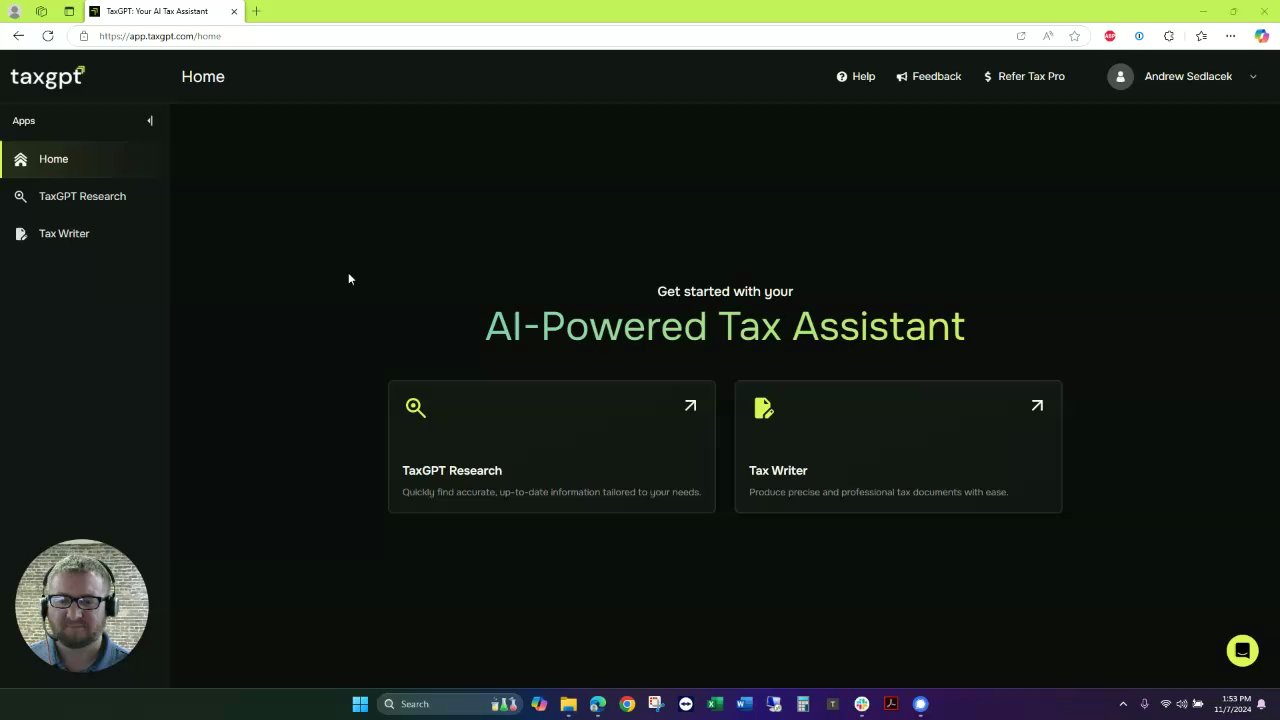This screenshot has width=1280, height=720.
Task: Open a new browser tab
Action: tap(256, 11)
